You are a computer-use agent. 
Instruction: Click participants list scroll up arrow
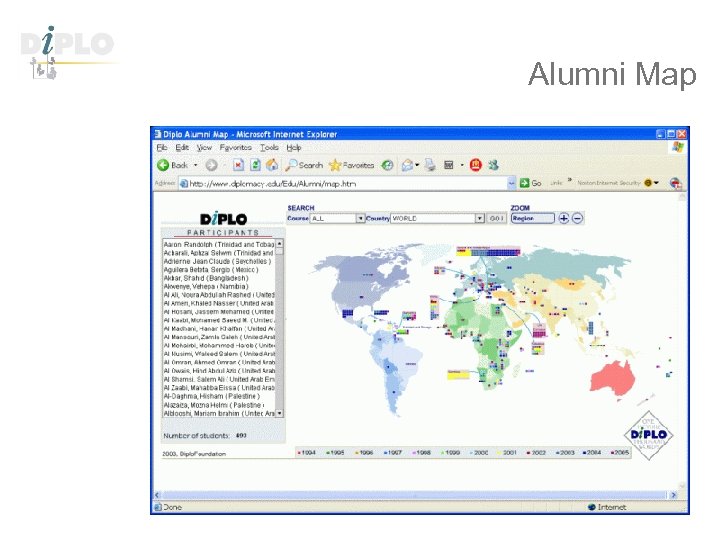pyautogui.click(x=280, y=243)
